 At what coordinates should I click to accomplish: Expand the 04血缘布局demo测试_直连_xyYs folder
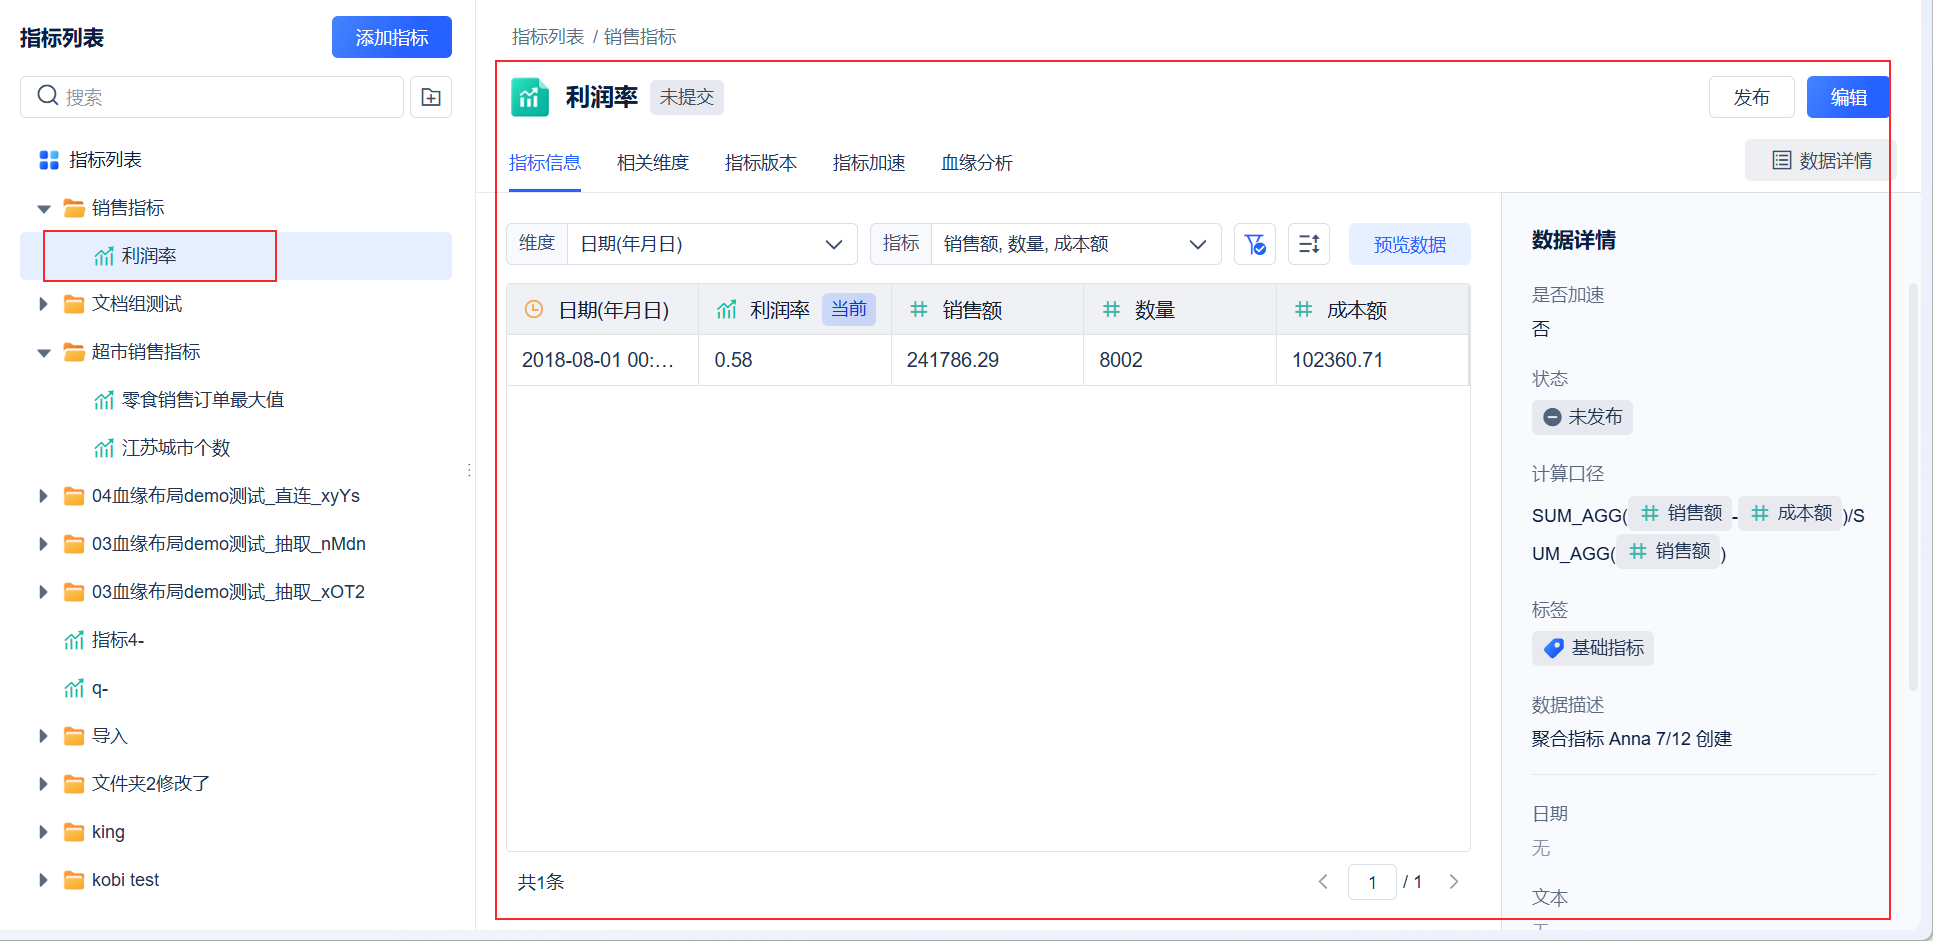point(44,496)
